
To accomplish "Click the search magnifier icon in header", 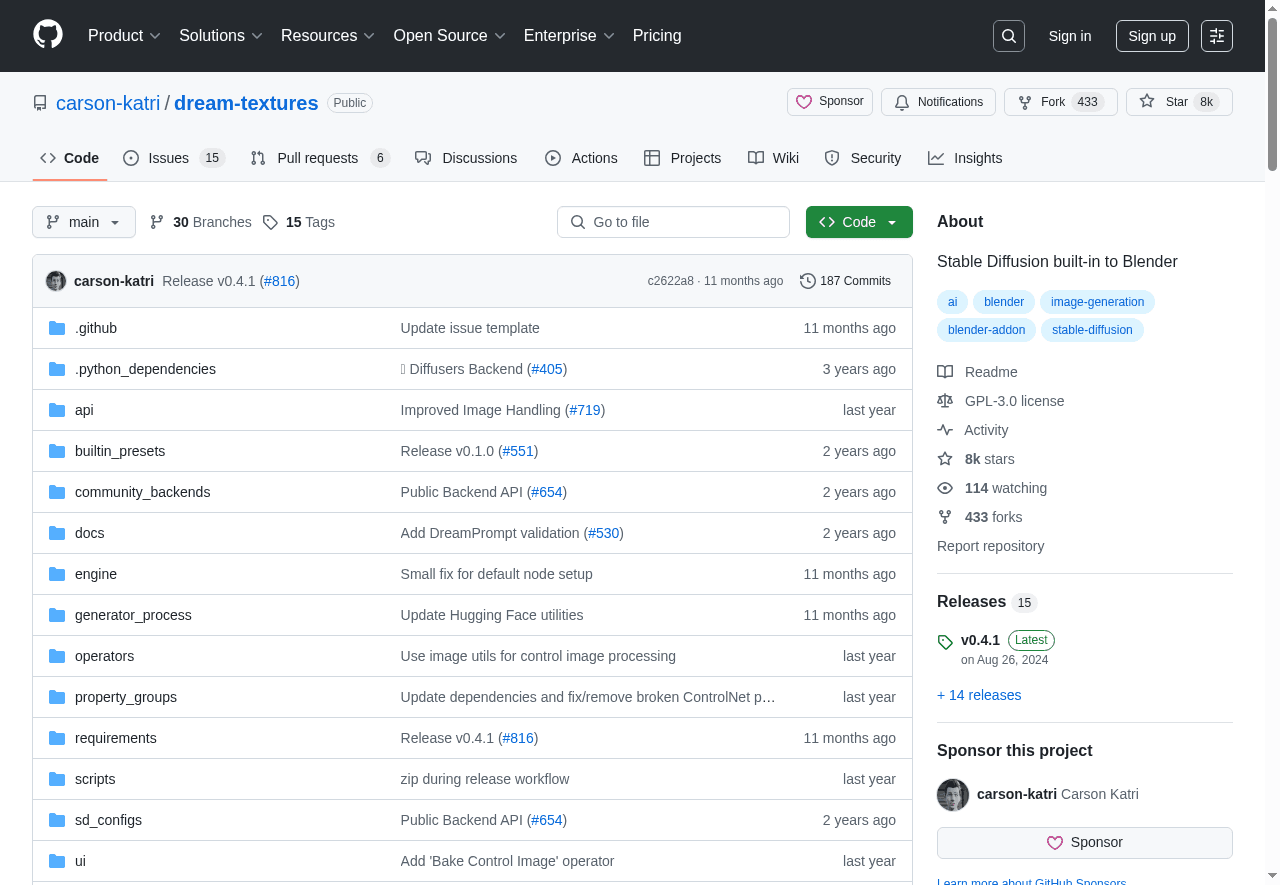I will [1009, 36].
